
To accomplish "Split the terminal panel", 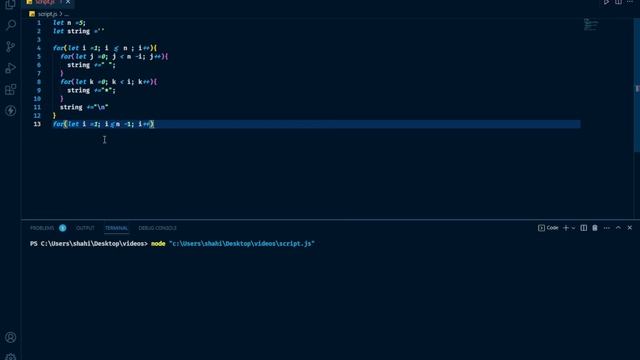I will (584, 228).
